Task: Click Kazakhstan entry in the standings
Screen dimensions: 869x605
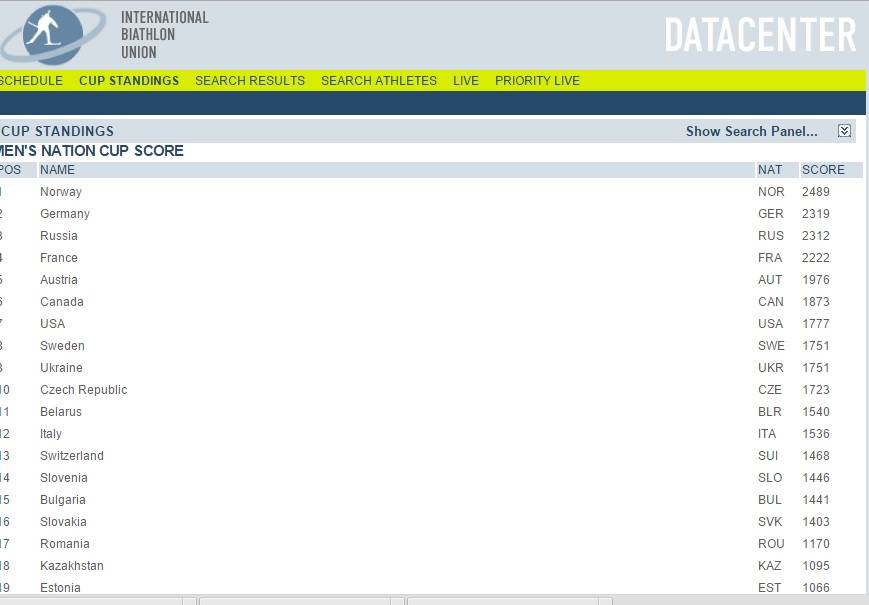Action: click(x=72, y=566)
